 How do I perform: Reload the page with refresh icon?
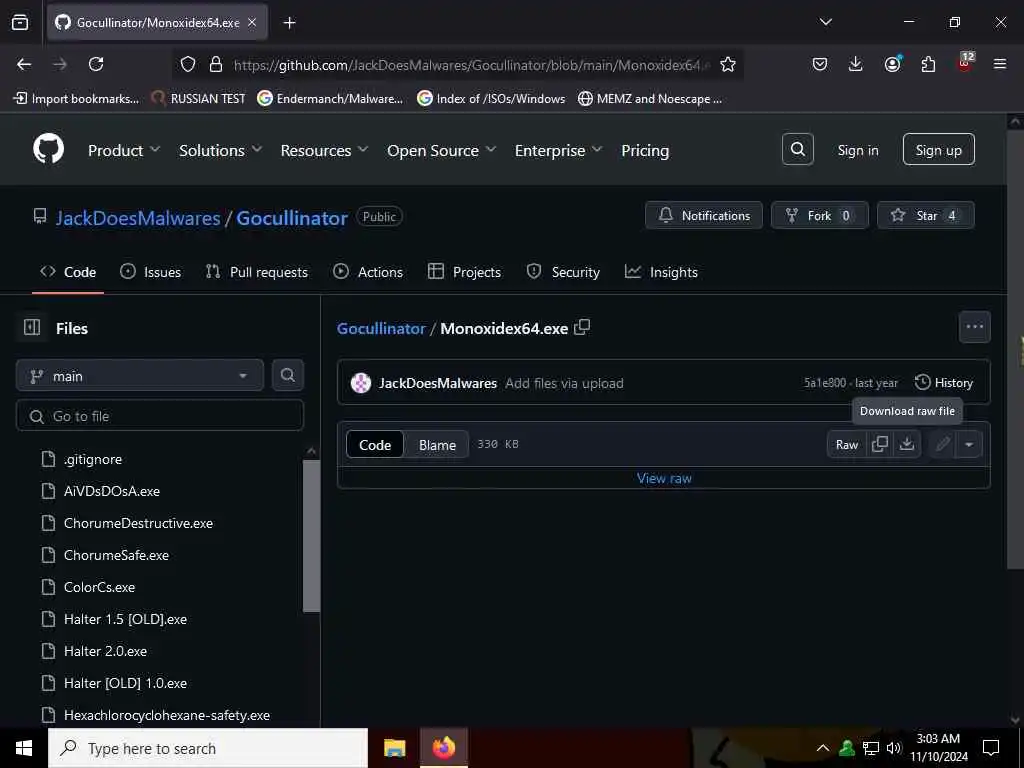pyautogui.click(x=96, y=64)
